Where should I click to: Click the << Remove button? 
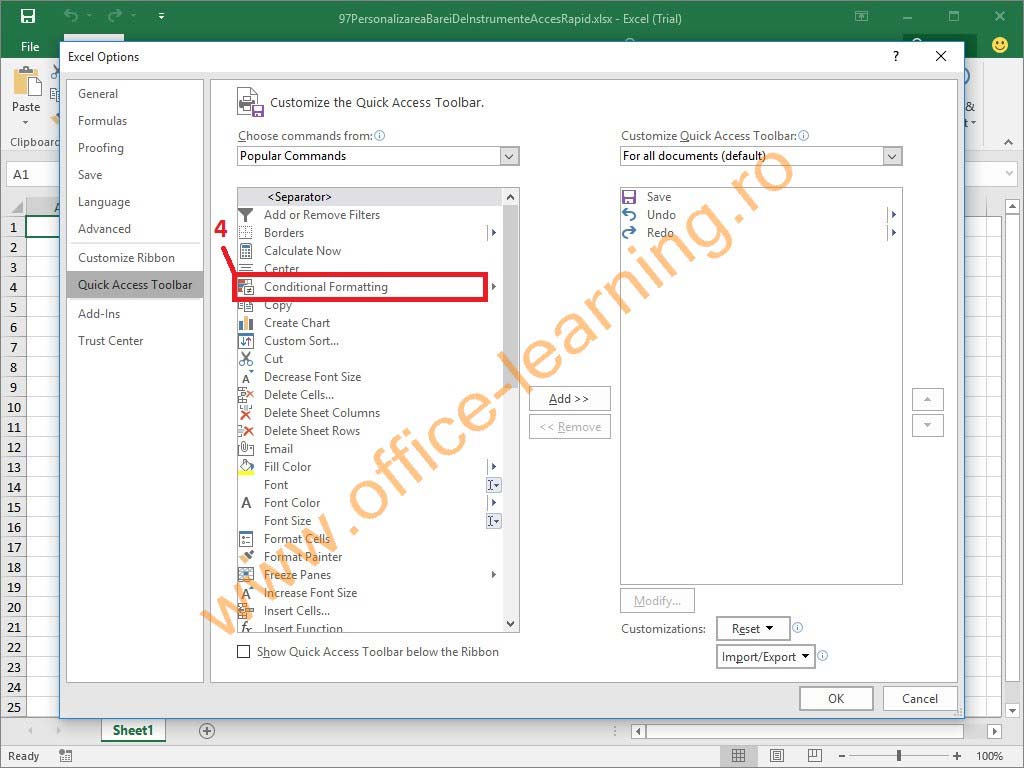(x=569, y=427)
